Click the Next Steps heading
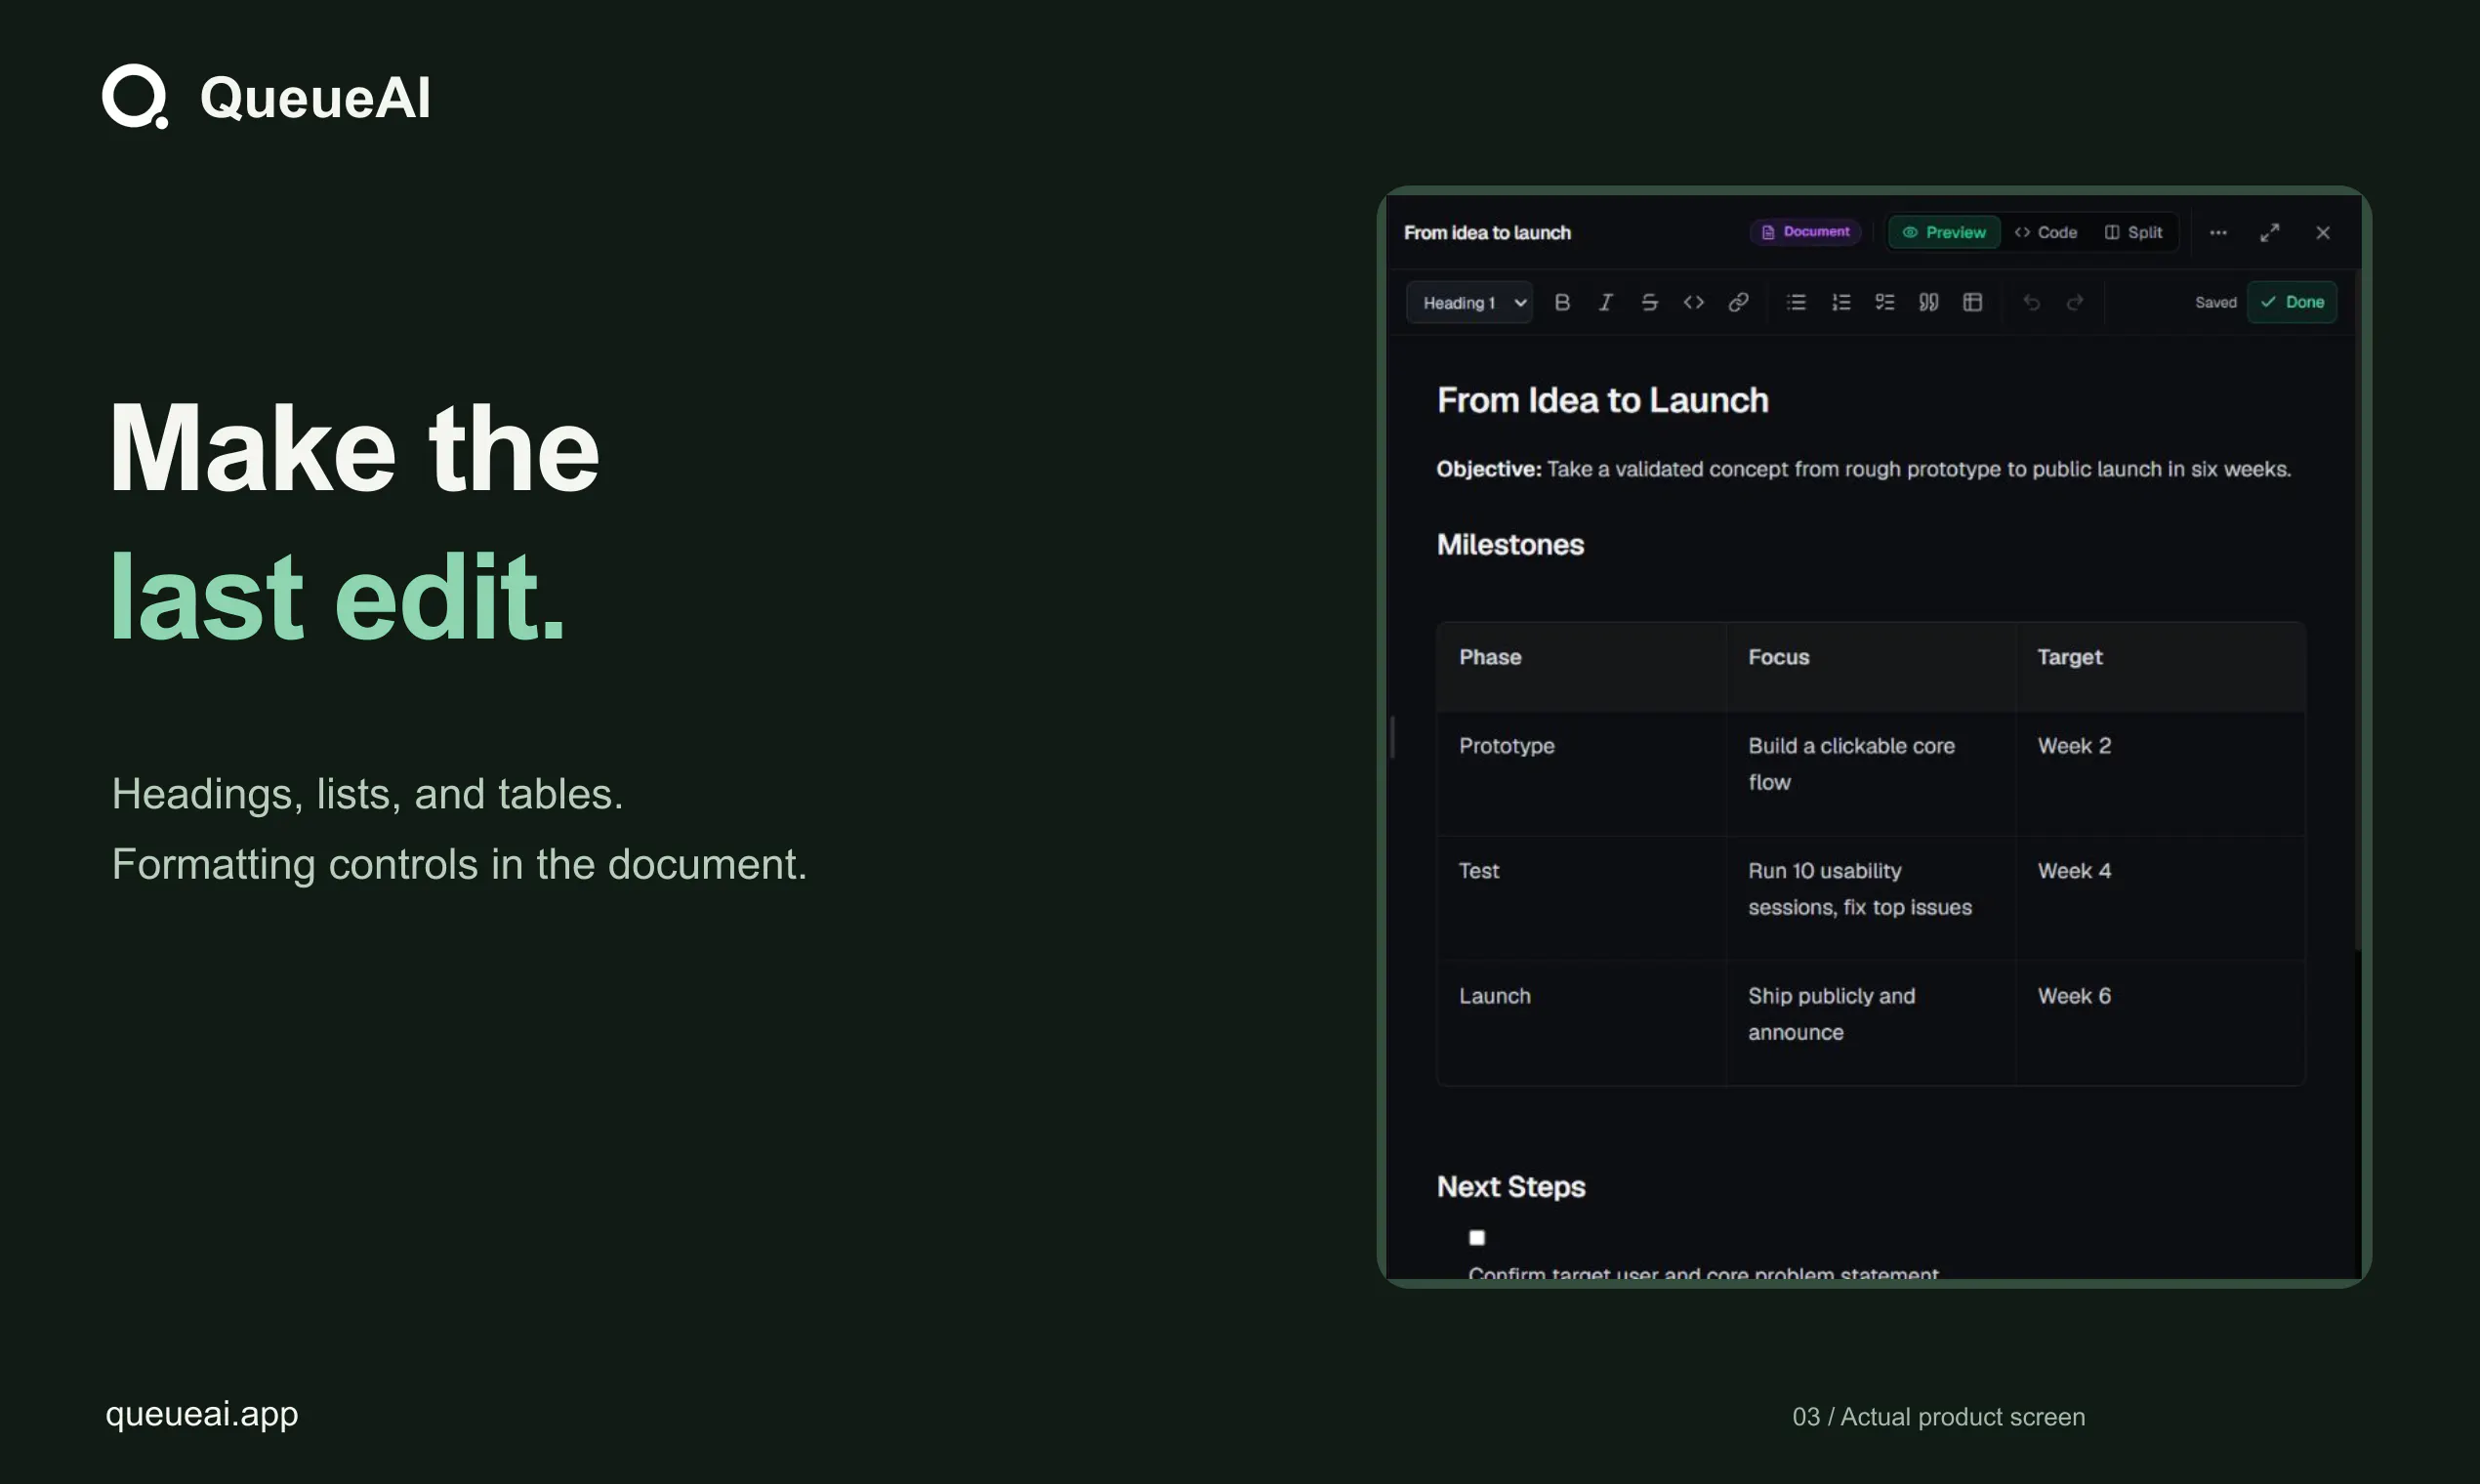Image resolution: width=2480 pixels, height=1484 pixels. click(1511, 1187)
